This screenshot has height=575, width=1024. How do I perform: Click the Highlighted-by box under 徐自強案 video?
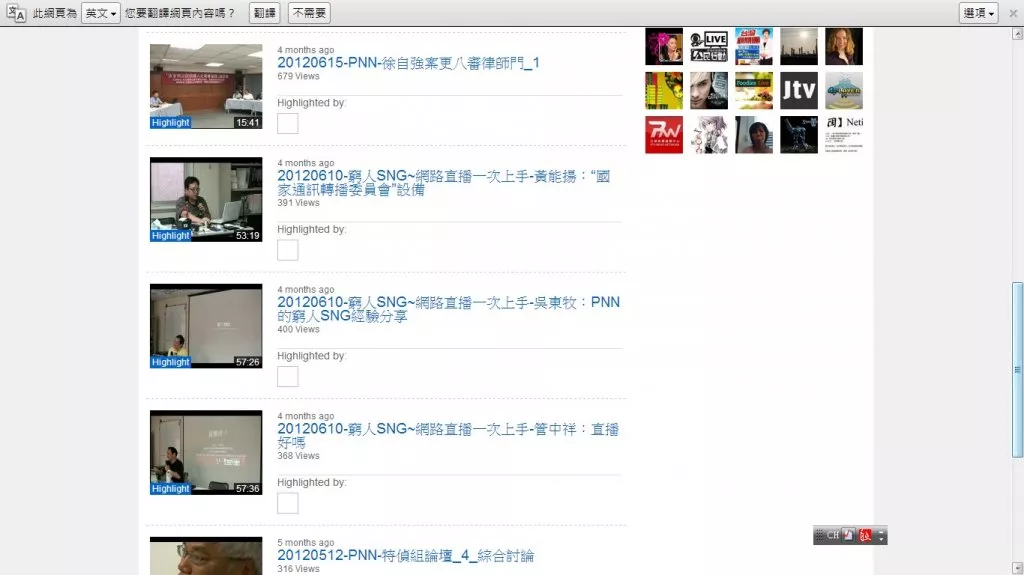tap(287, 123)
